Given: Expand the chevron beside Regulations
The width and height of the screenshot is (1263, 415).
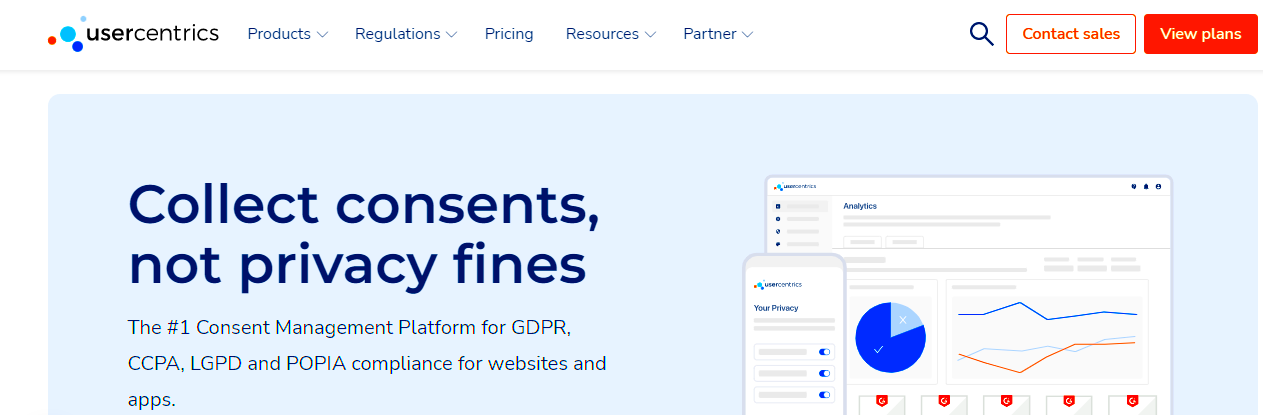Looking at the screenshot, I should (x=451, y=35).
